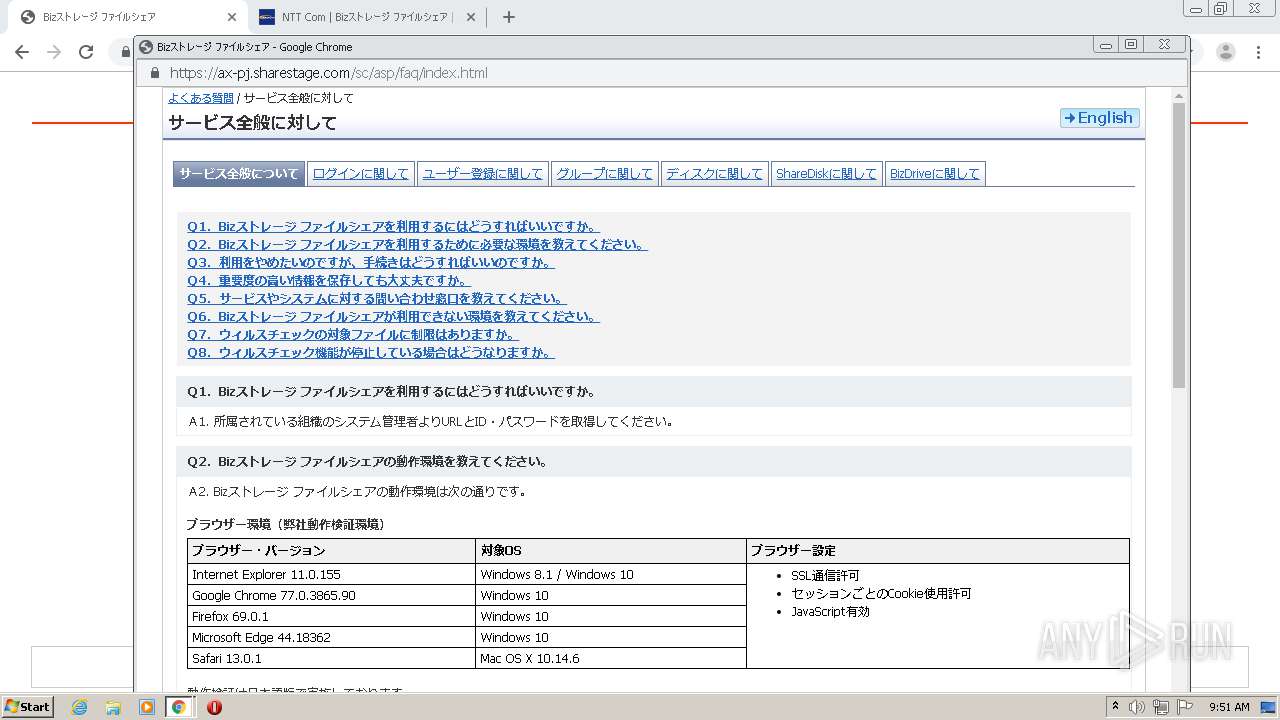
Task: Open the Windows Start menu
Action: [27, 707]
